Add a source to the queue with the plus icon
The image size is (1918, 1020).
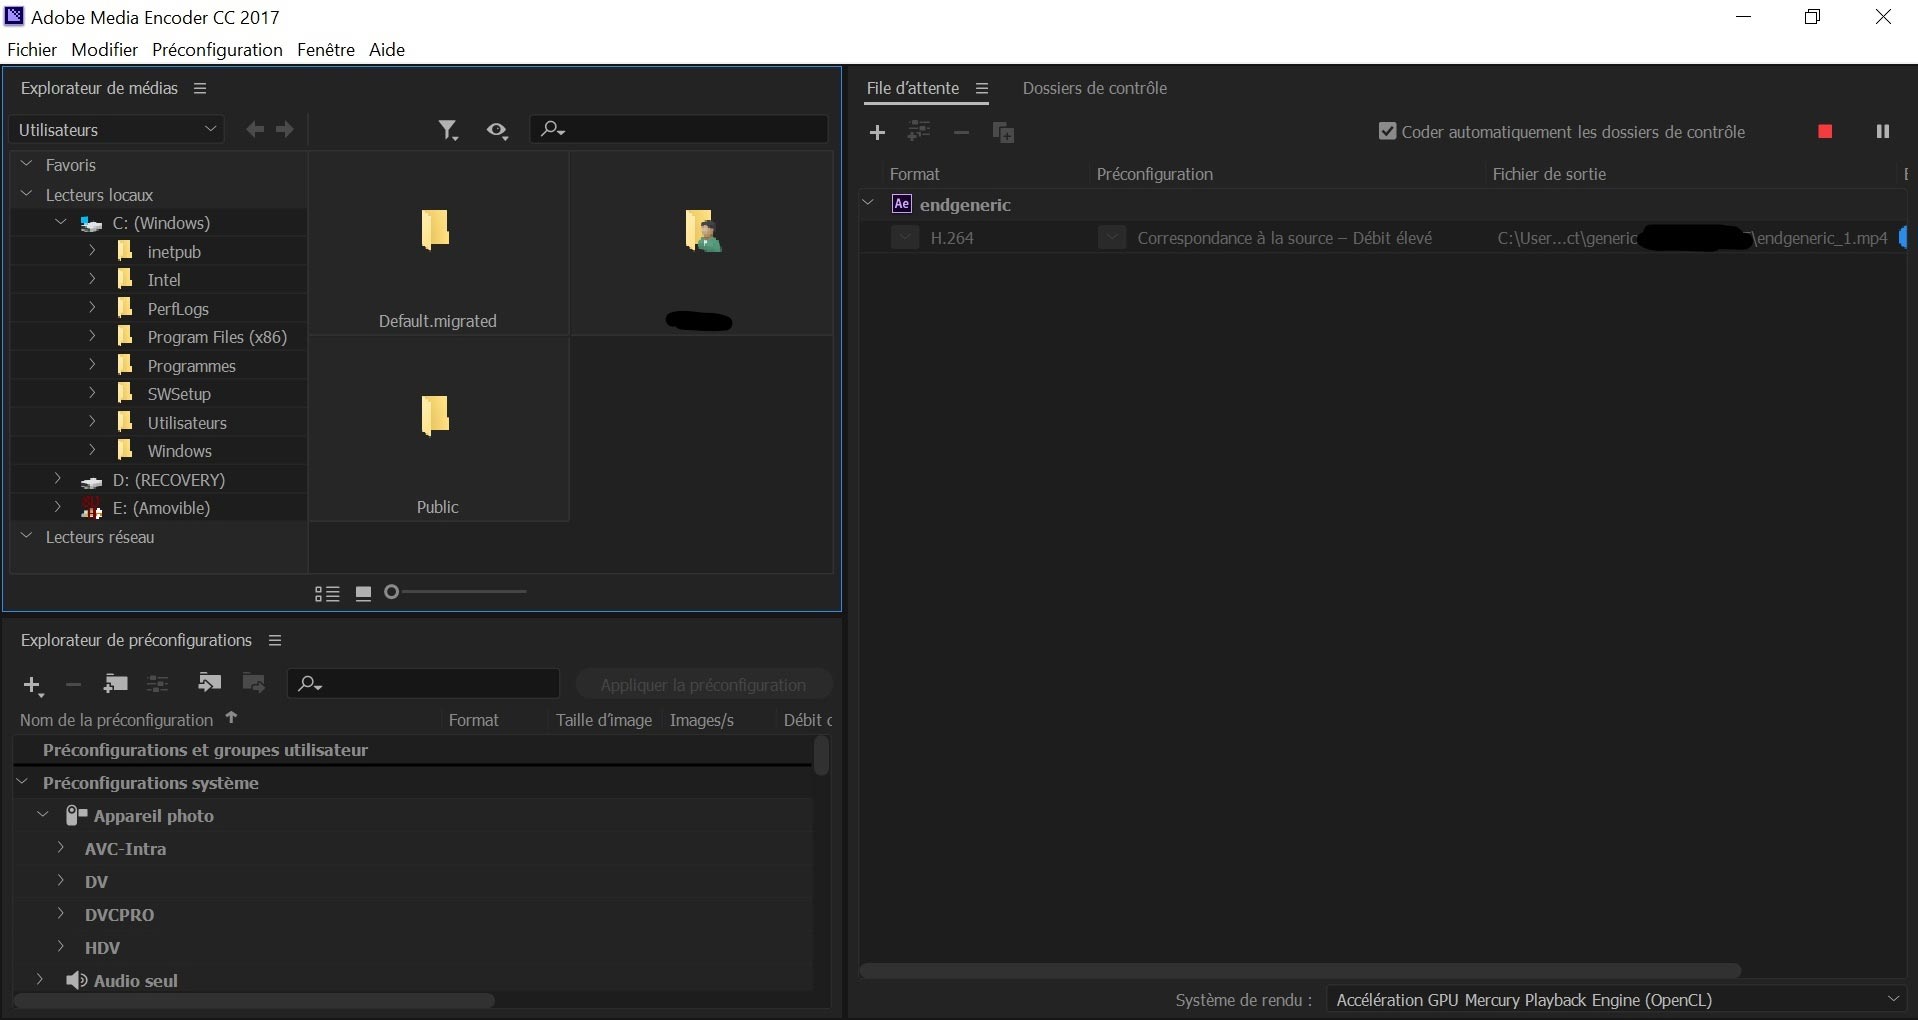[x=877, y=132]
